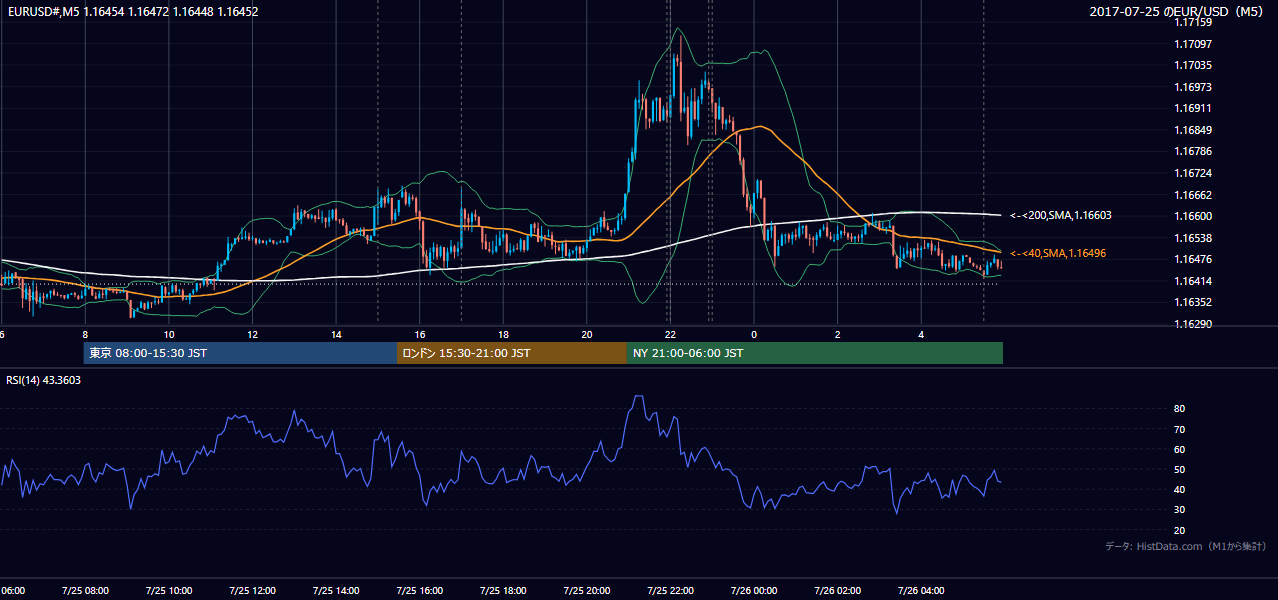Click price axis value 1.16973
The width and height of the screenshot is (1278, 600).
click(x=1194, y=87)
